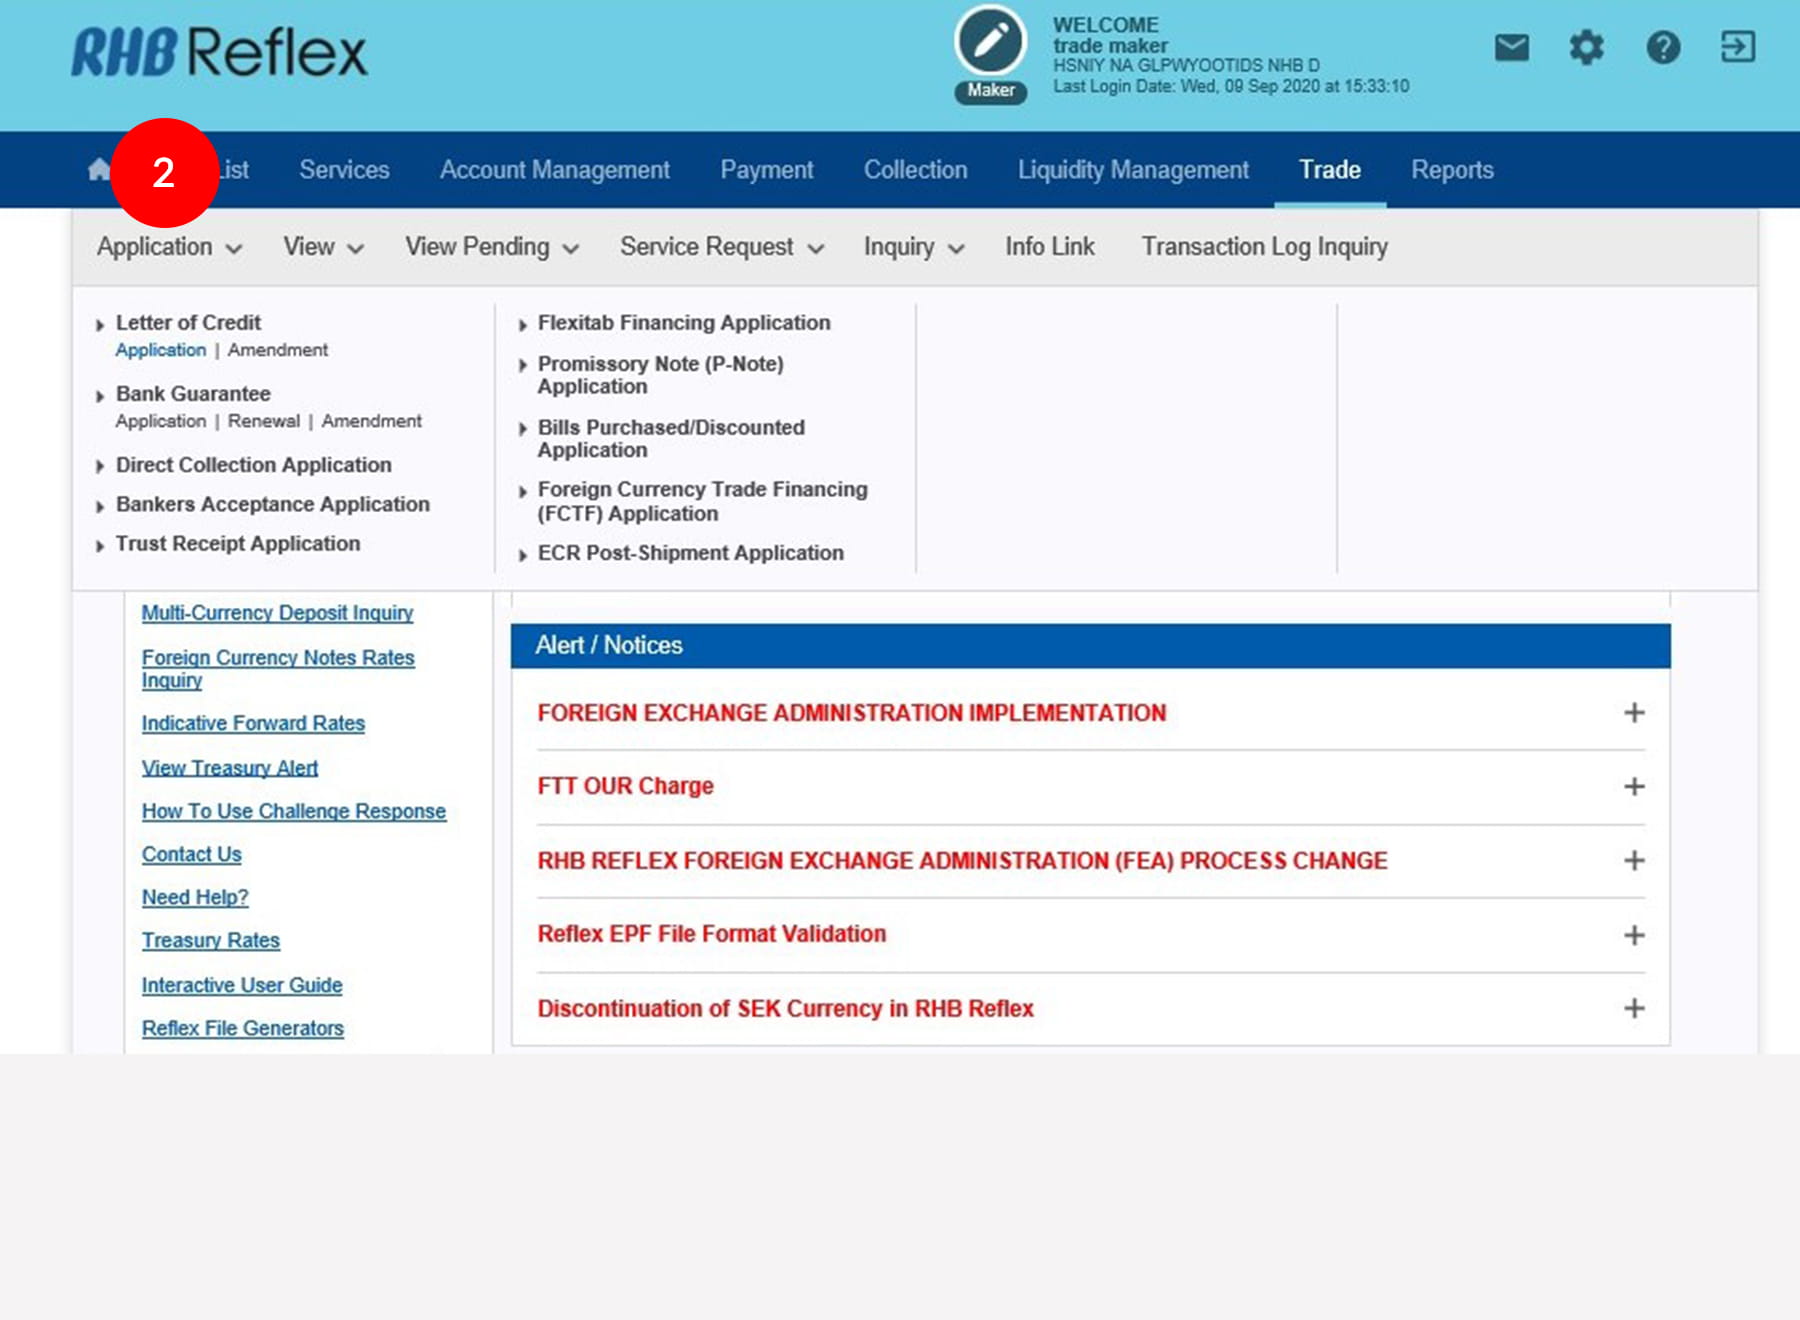Open the Liquidity Management tab
Image resolution: width=1800 pixels, height=1320 pixels.
tap(1133, 170)
